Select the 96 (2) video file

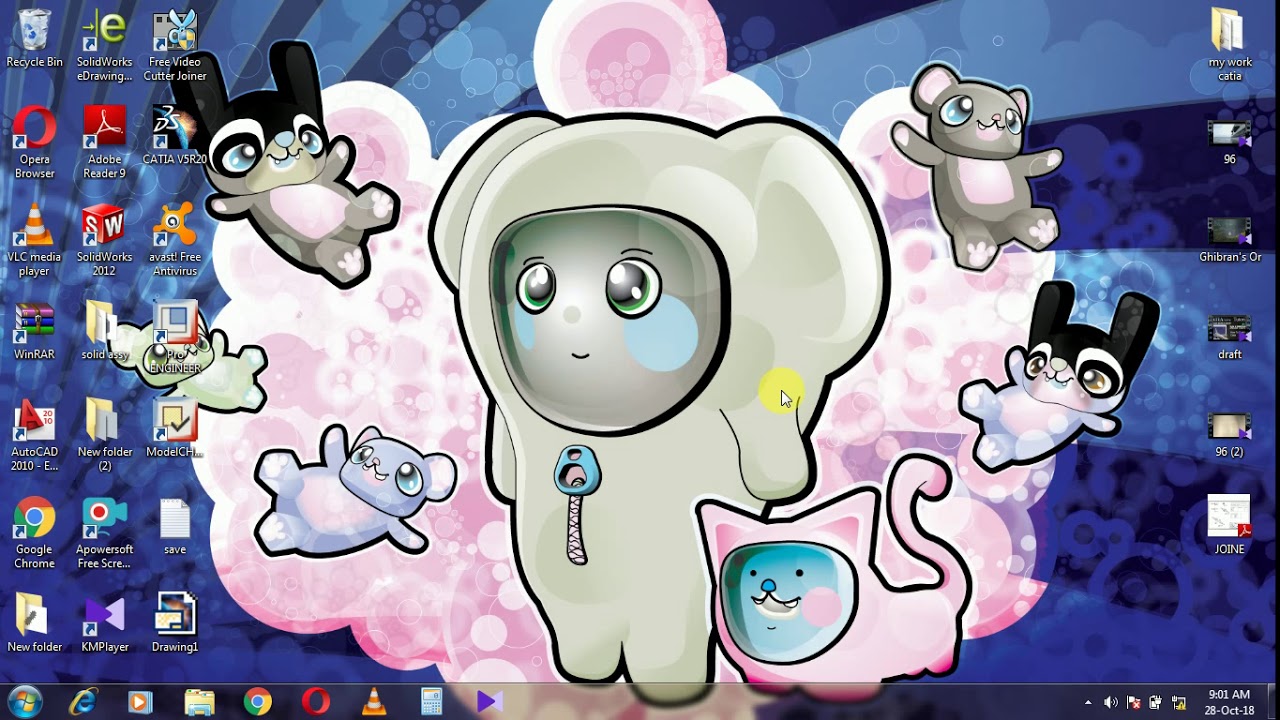1229,435
